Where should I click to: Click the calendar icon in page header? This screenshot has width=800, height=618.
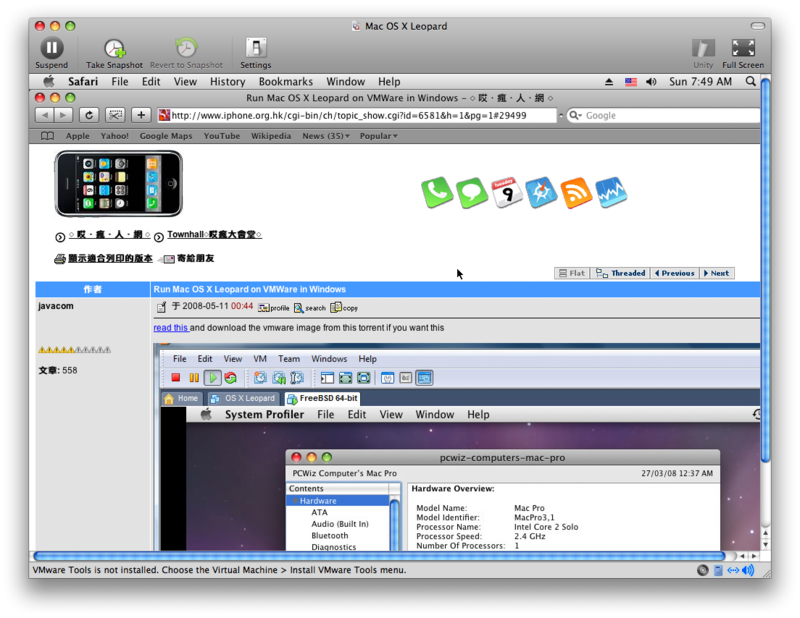pyautogui.click(x=506, y=192)
